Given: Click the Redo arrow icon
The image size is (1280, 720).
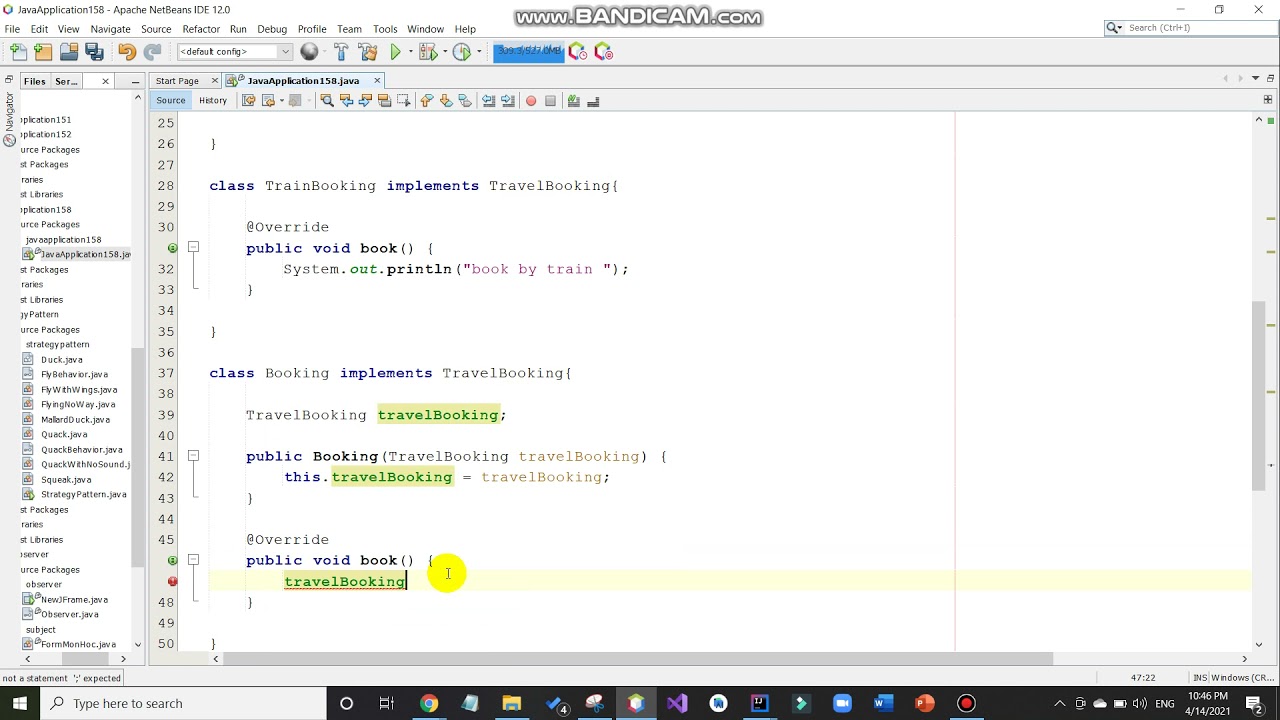Looking at the screenshot, I should coord(152,52).
